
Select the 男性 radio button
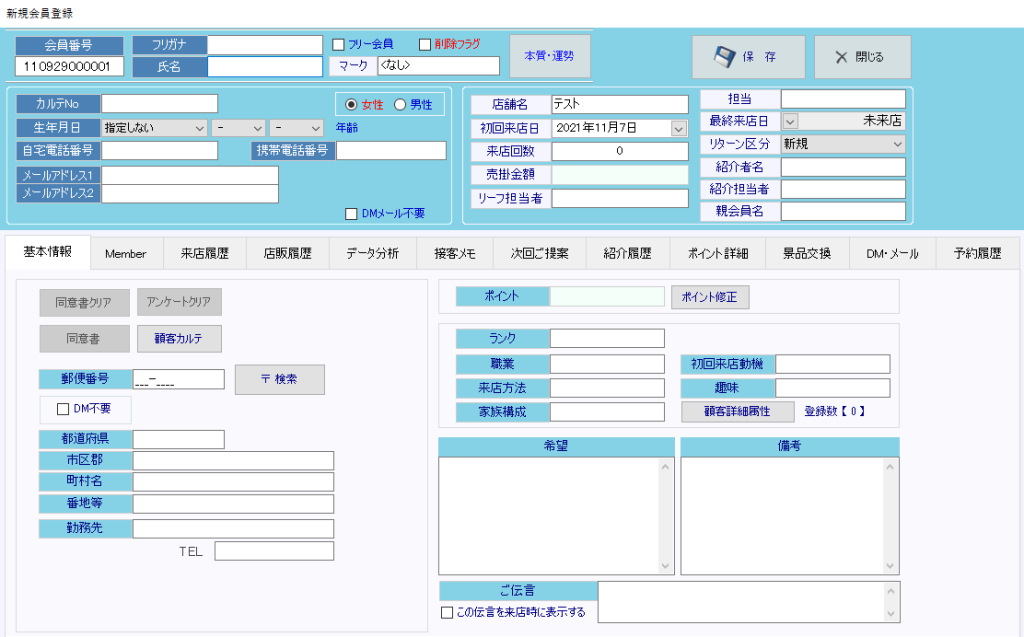tap(400, 105)
